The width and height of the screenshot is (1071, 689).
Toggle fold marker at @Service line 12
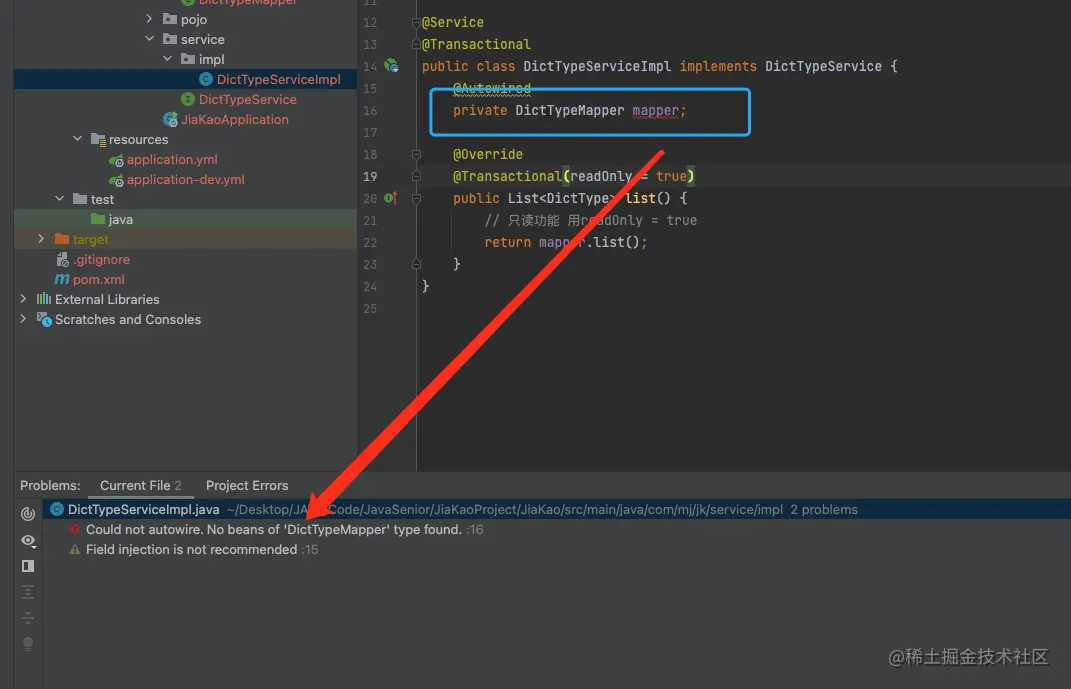tap(416, 23)
